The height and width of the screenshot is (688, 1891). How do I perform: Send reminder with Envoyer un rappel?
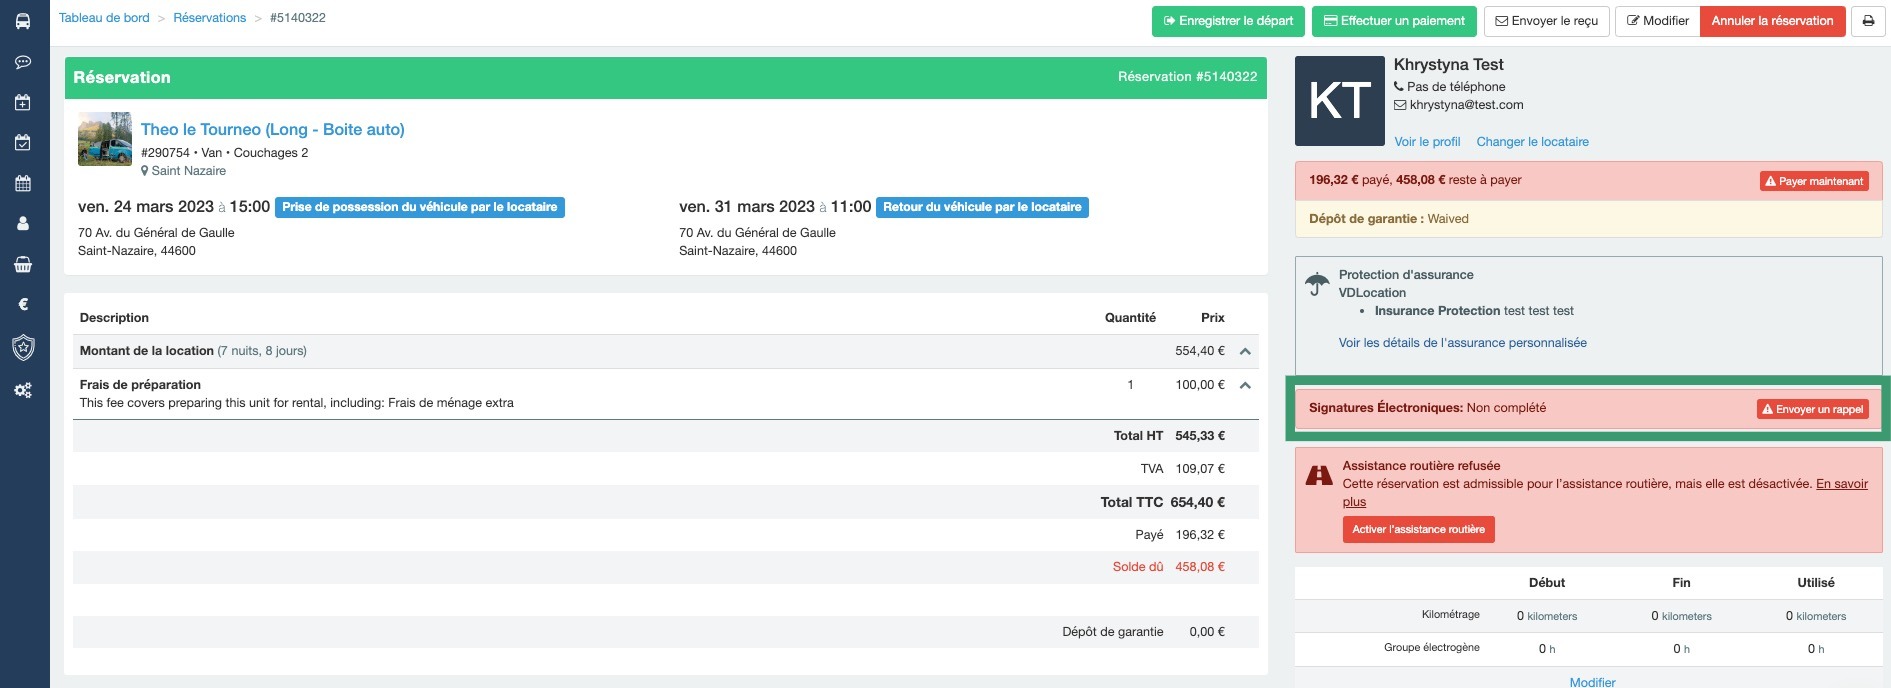(x=1812, y=409)
